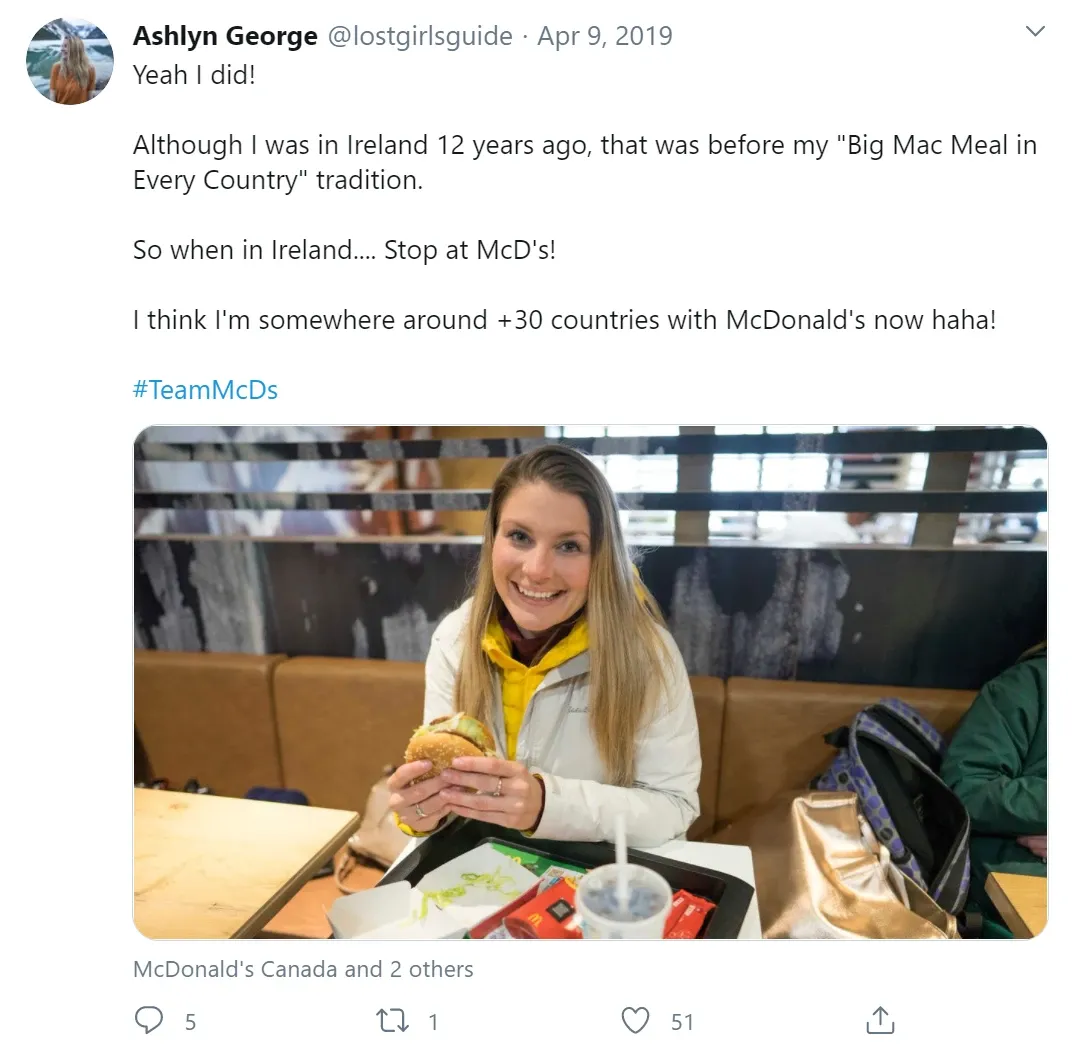Click the reply icon below the photo

coord(148,1020)
